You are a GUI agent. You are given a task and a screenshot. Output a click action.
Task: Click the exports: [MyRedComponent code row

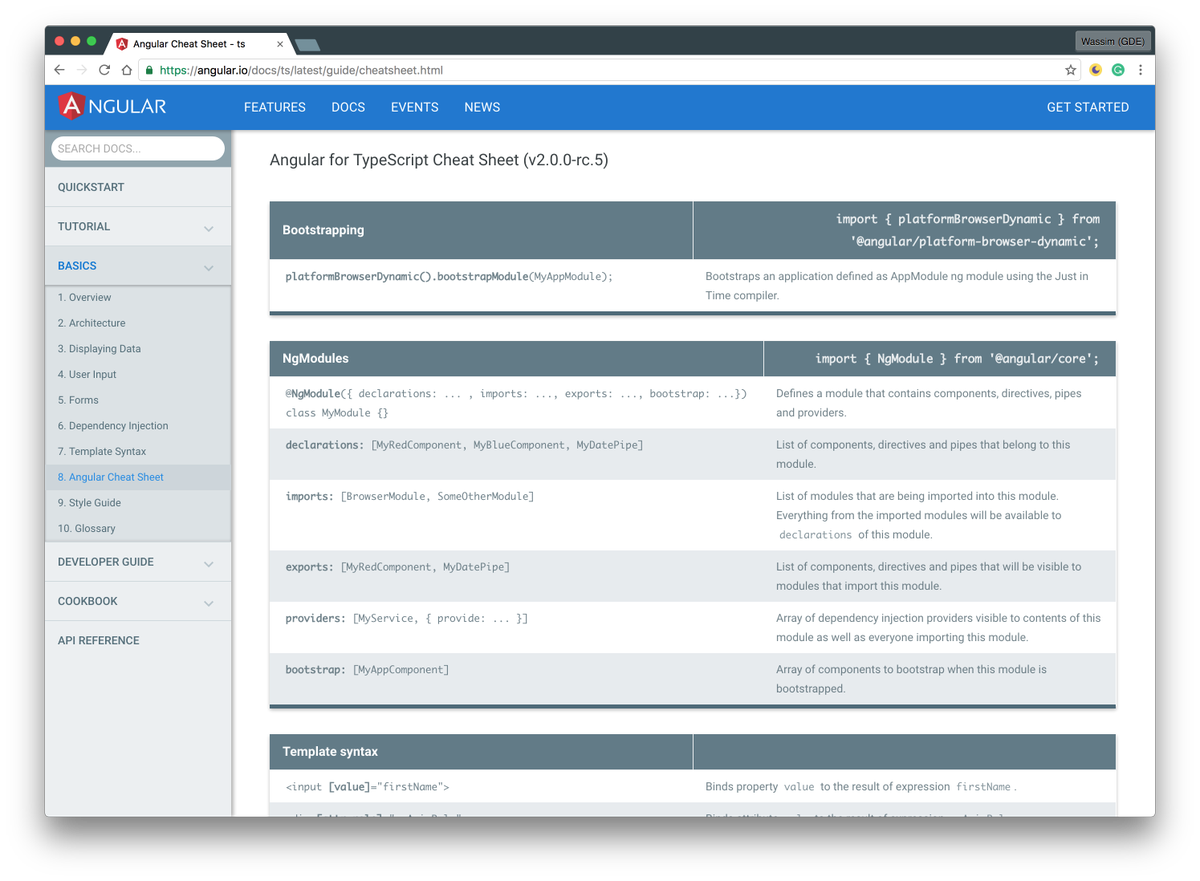point(692,576)
